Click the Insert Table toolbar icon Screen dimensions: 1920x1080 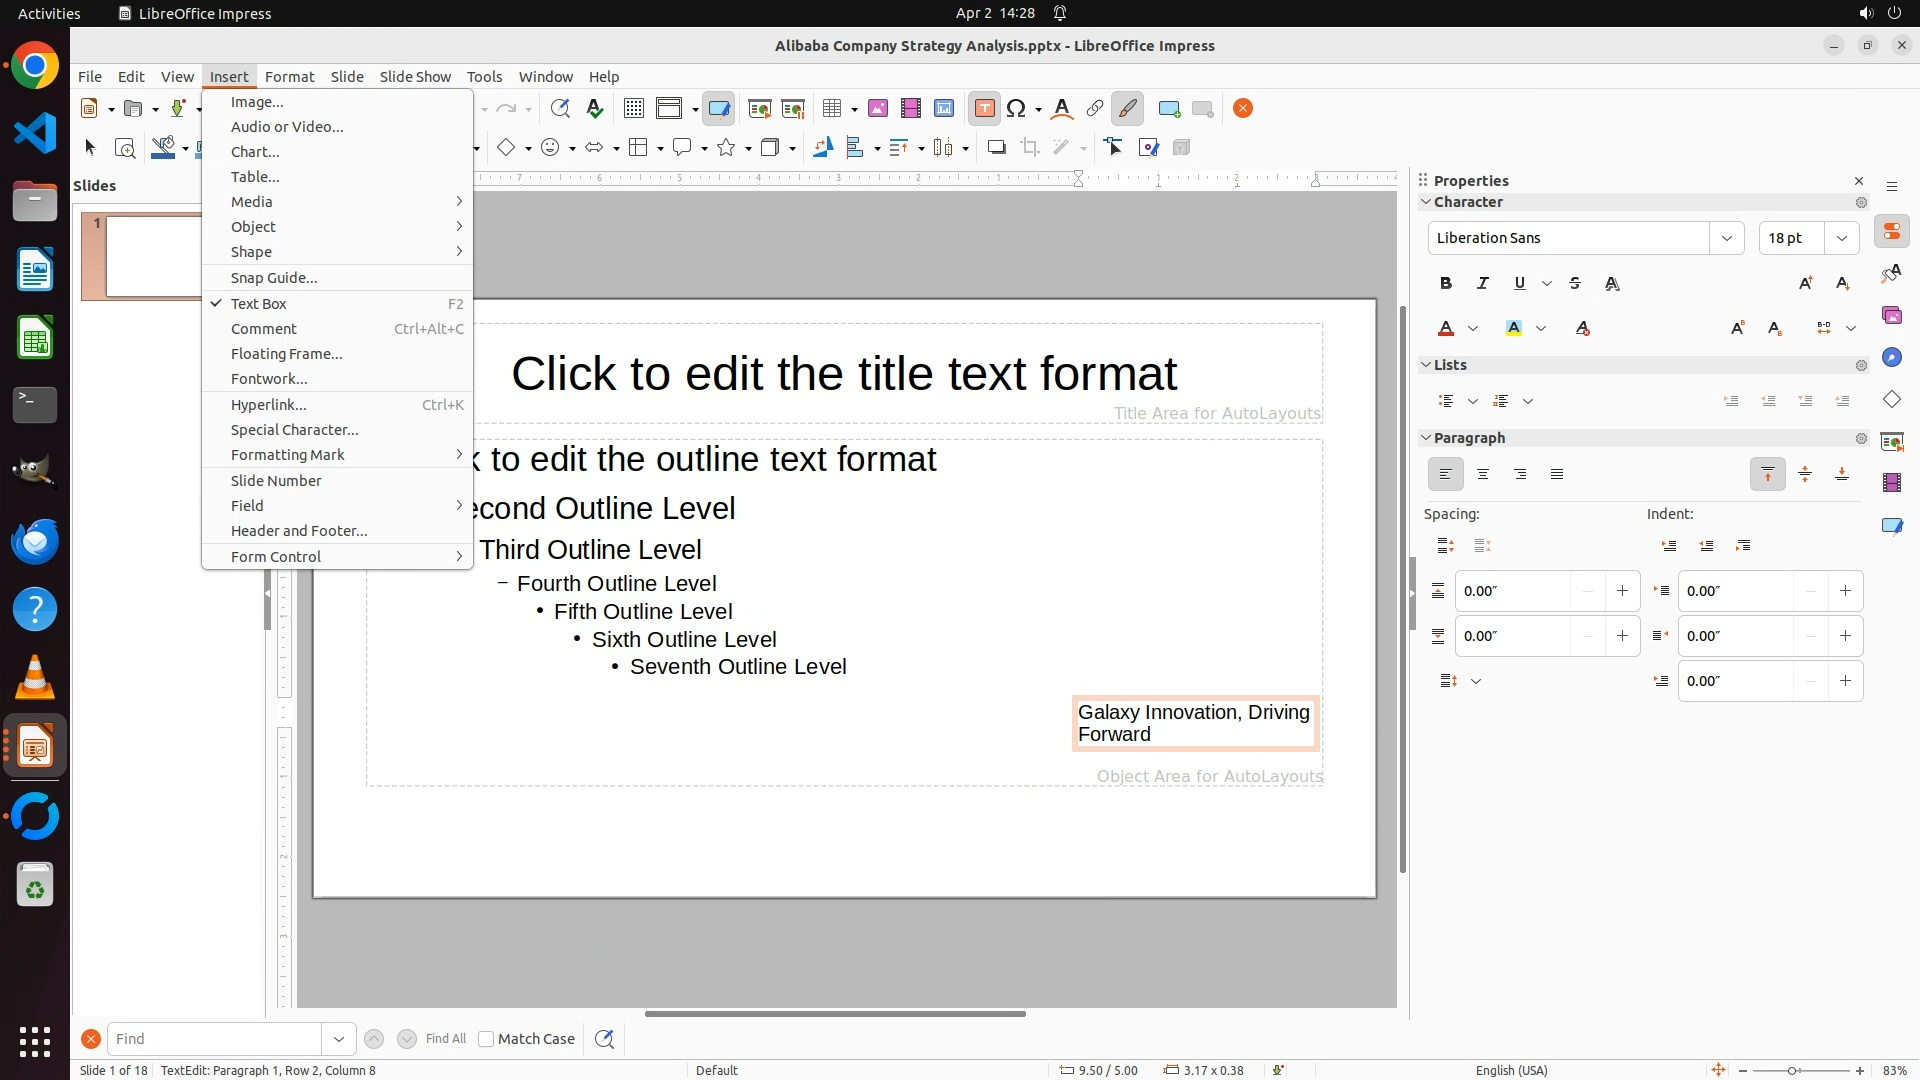coord(832,109)
